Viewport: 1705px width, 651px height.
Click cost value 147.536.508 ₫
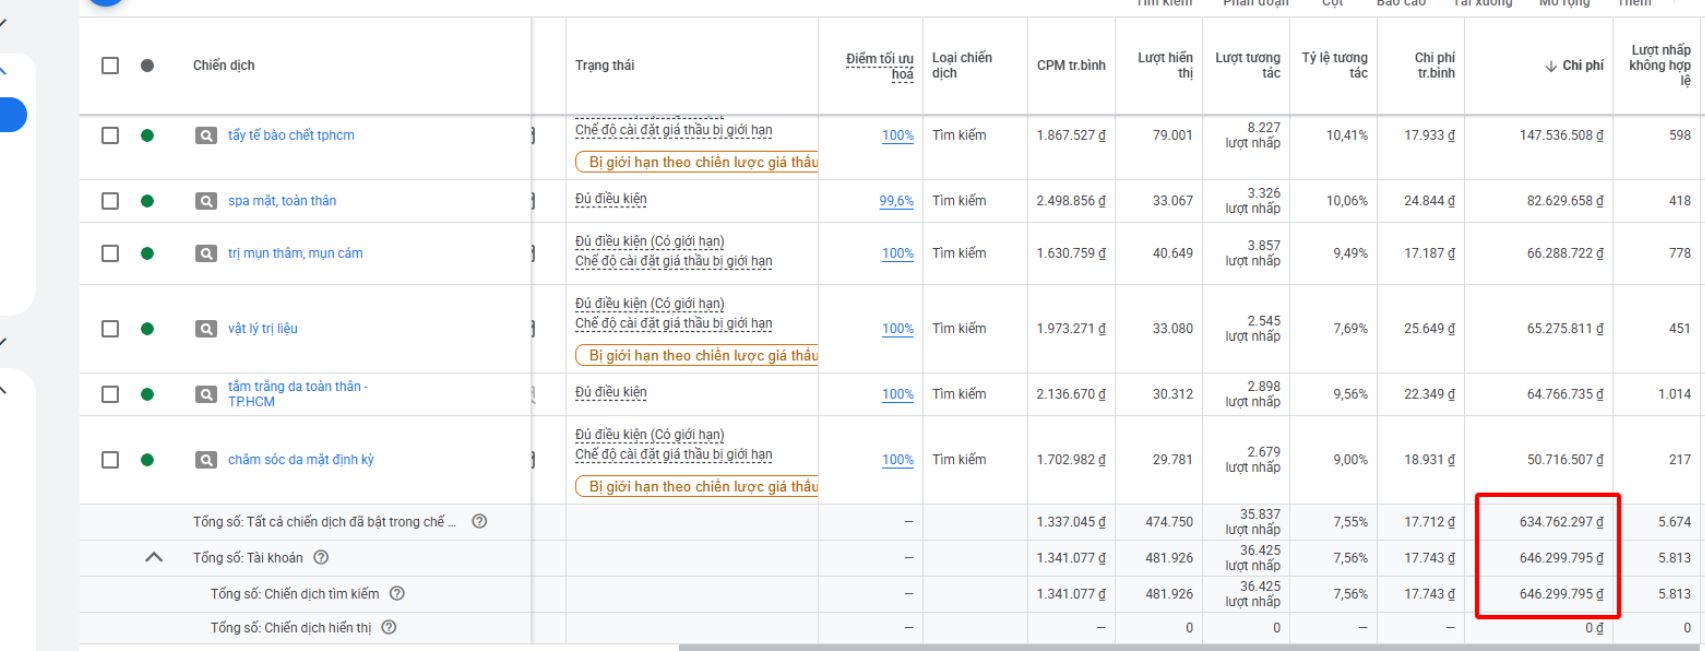coord(1562,135)
